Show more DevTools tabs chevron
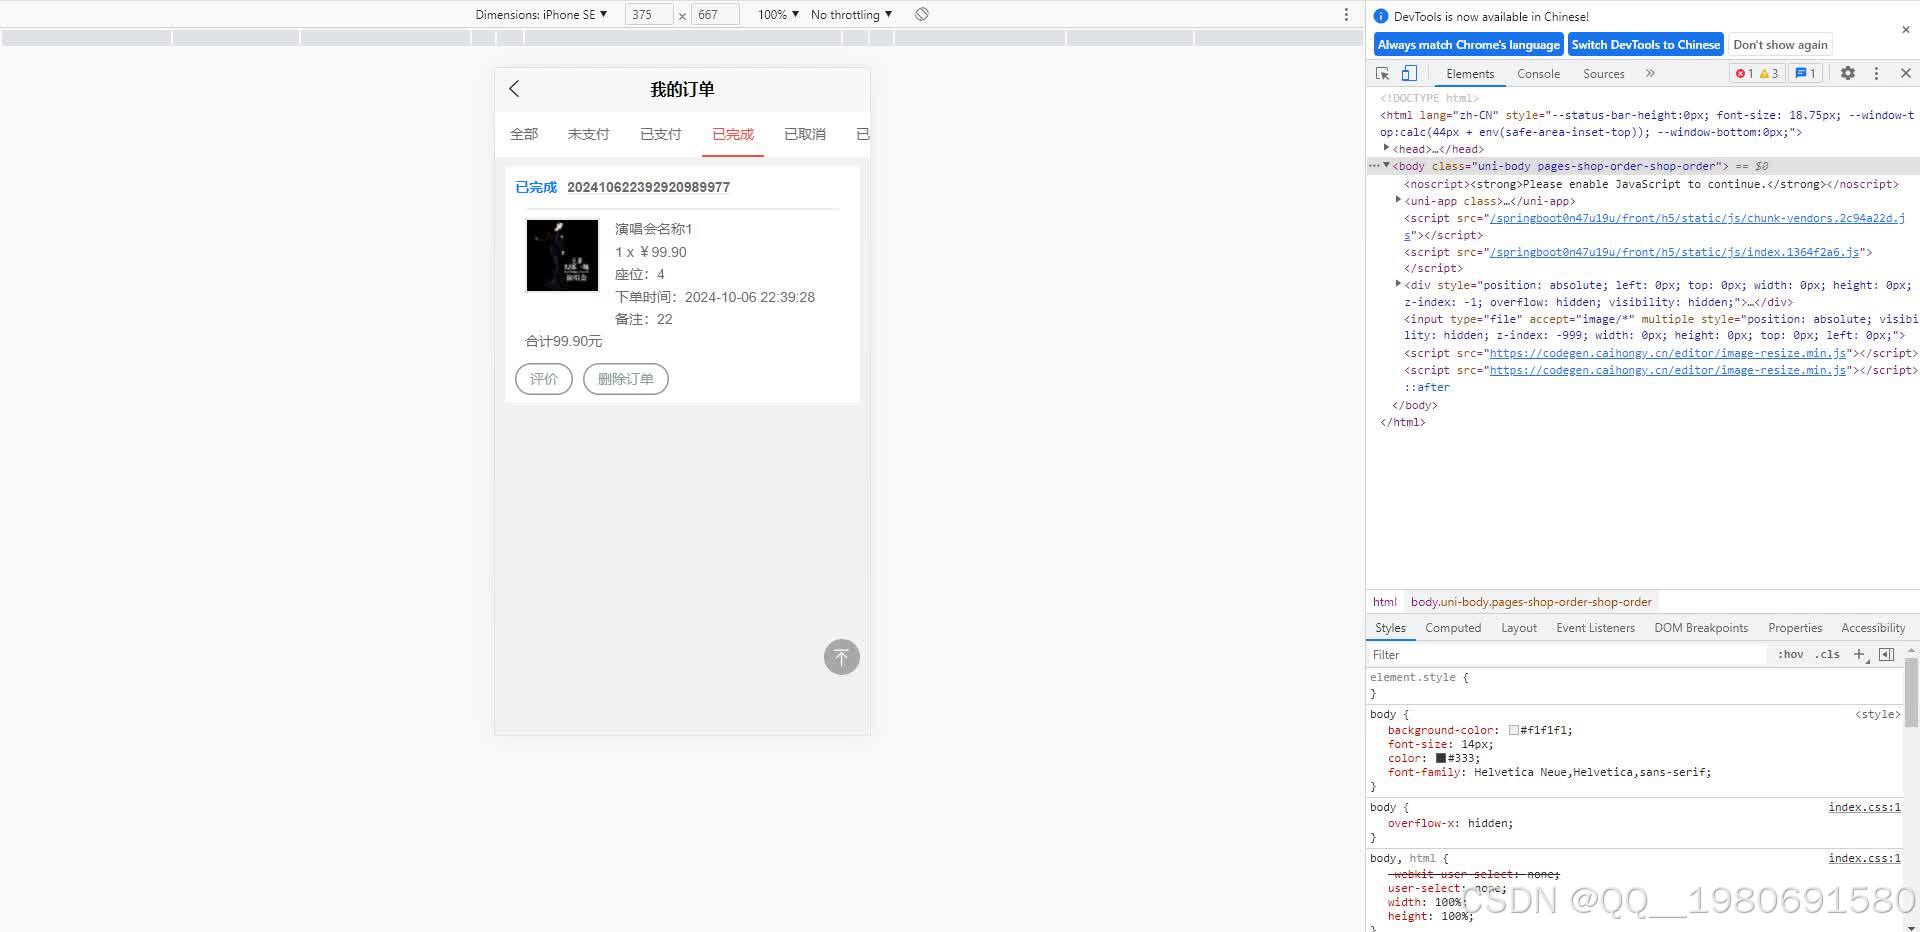Viewport: 1920px width, 932px height. tap(1650, 73)
